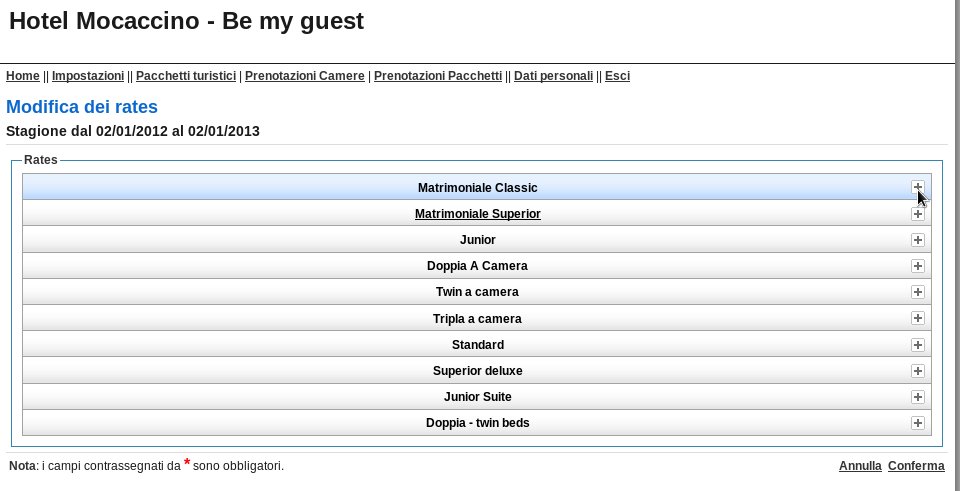Click Annulla to cancel changes
Viewport: 960px width, 491px height.
point(860,466)
